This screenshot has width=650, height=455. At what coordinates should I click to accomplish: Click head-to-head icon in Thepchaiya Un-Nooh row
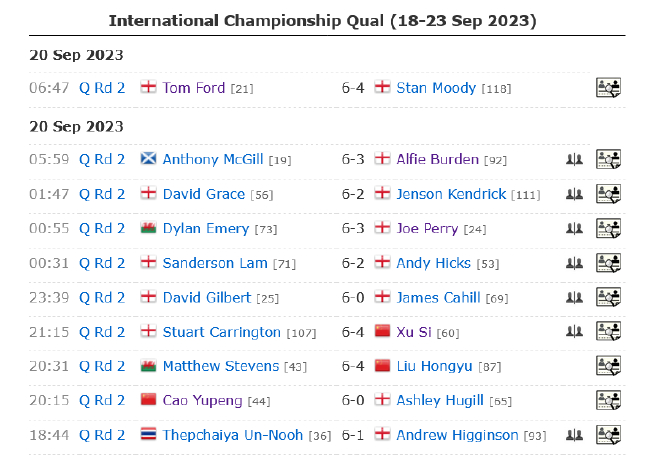(574, 435)
